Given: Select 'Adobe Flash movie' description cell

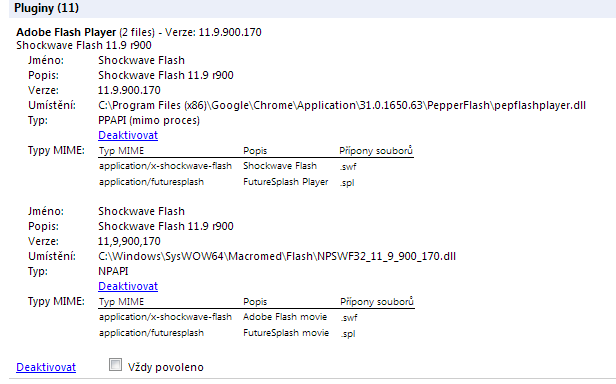Looking at the screenshot, I should pos(285,317).
